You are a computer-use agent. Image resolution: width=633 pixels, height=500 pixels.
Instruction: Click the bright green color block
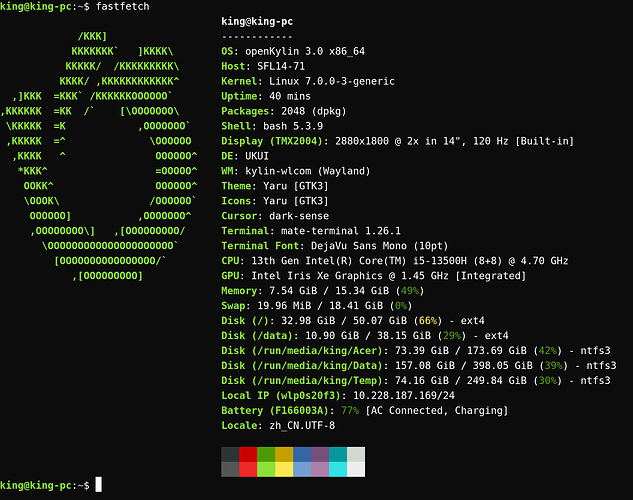[x=266, y=469]
